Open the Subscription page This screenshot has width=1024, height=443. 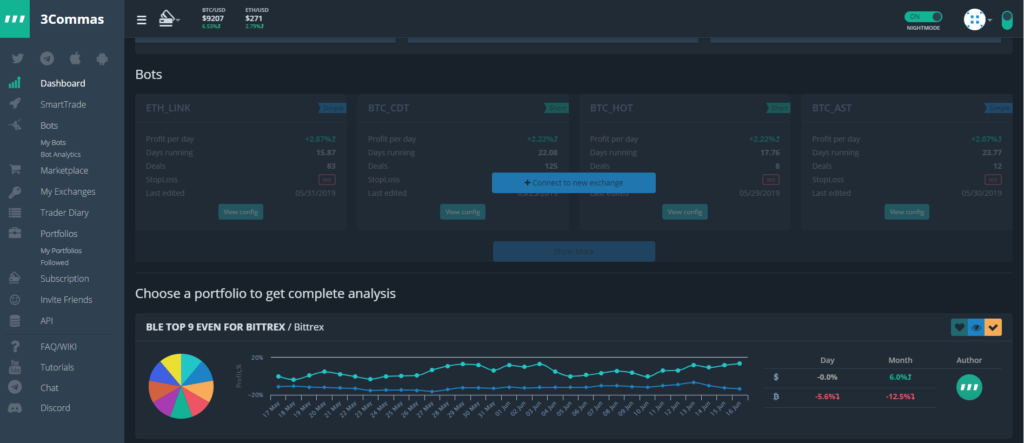(x=65, y=279)
